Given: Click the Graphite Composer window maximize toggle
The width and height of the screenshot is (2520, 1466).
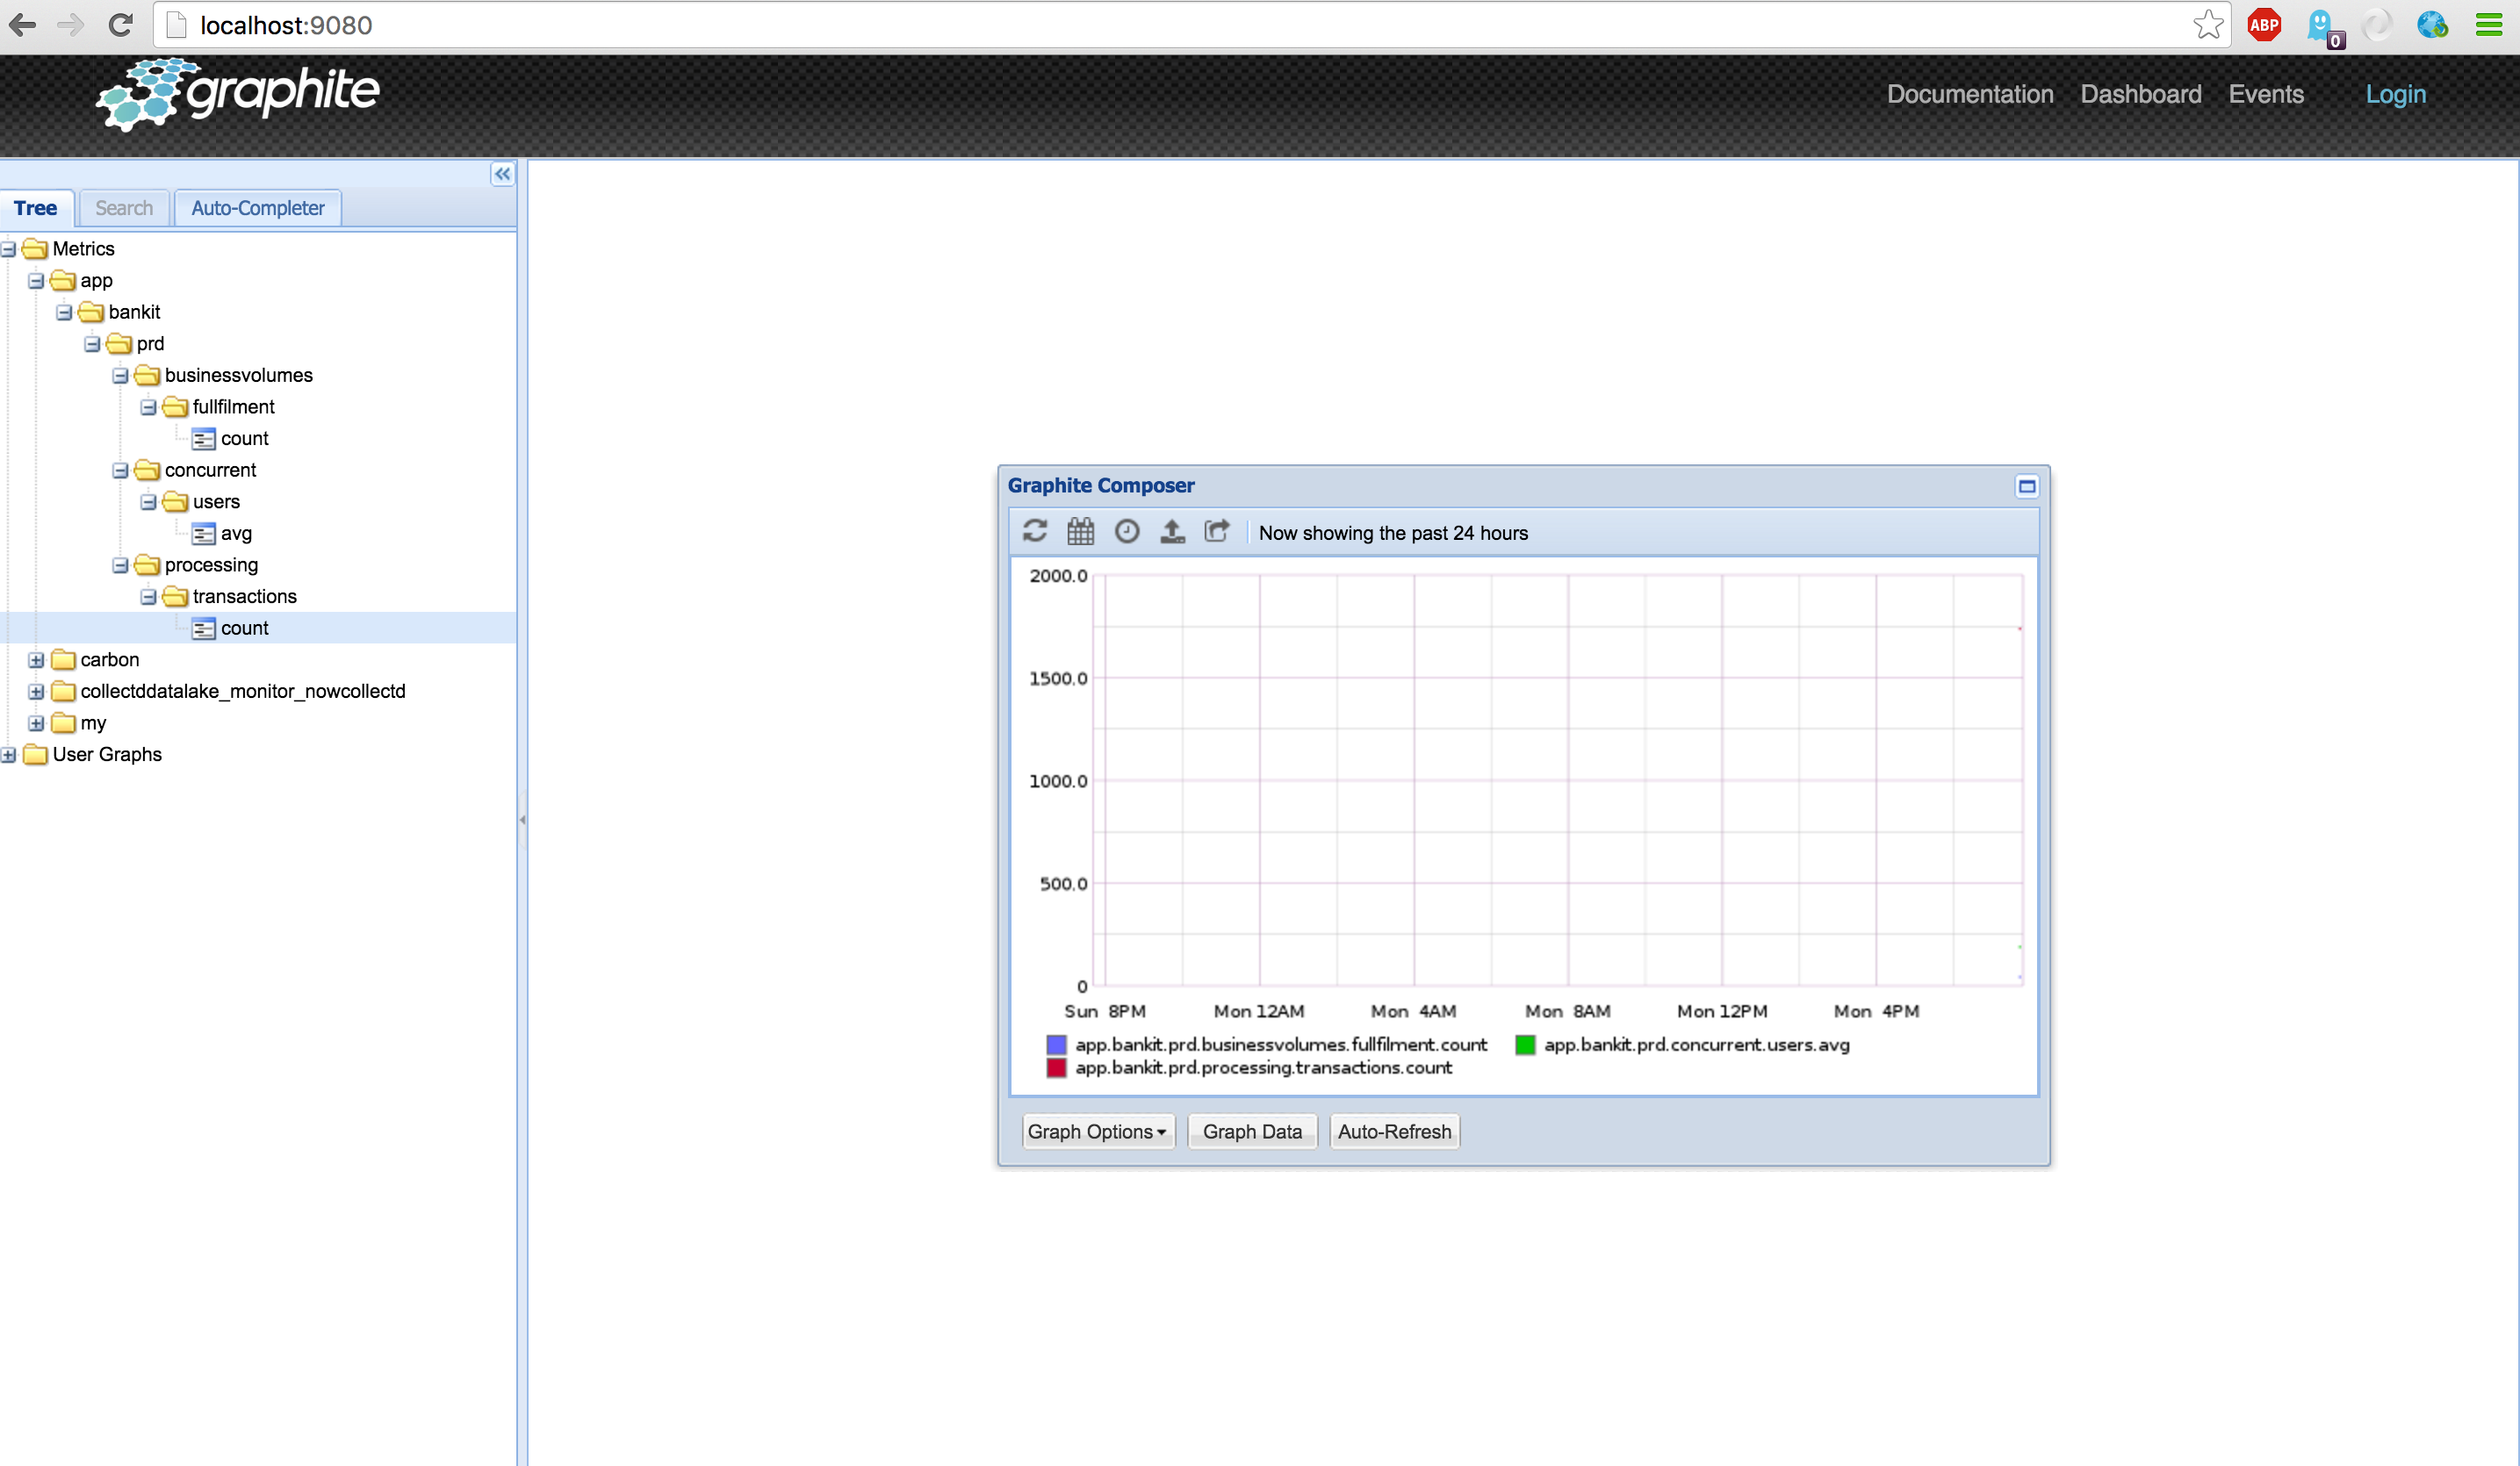Looking at the screenshot, I should 2027,487.
